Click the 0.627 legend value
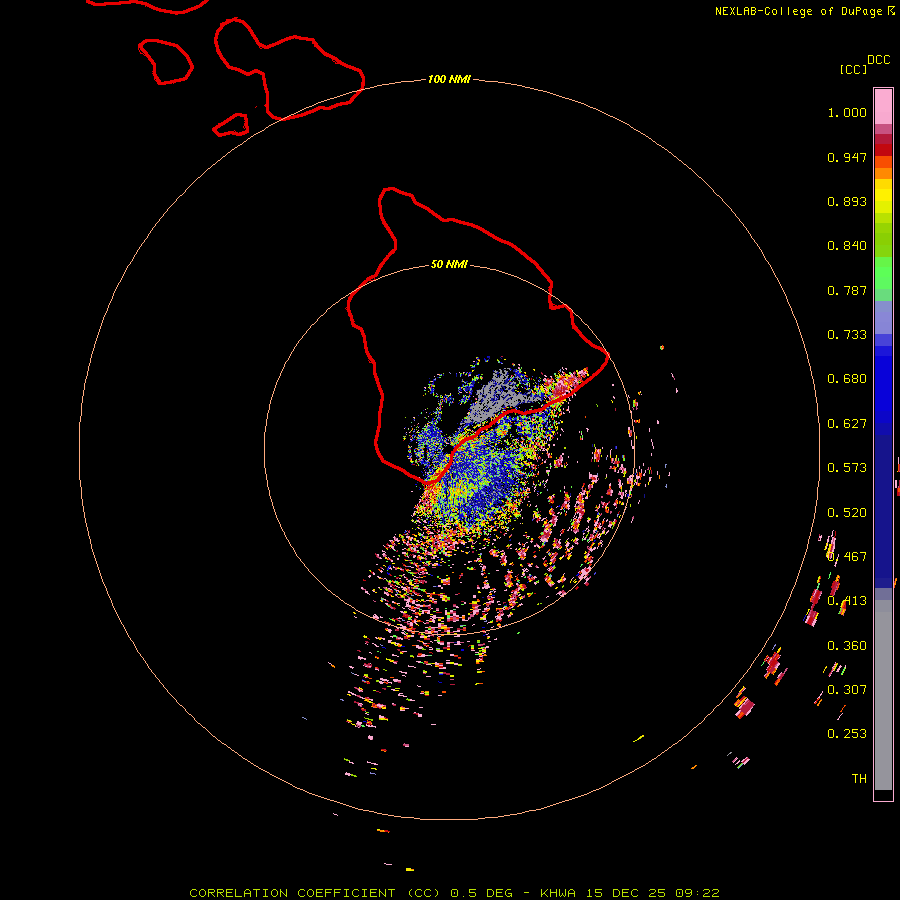Viewport: 900px width, 900px height. pyautogui.click(x=847, y=424)
